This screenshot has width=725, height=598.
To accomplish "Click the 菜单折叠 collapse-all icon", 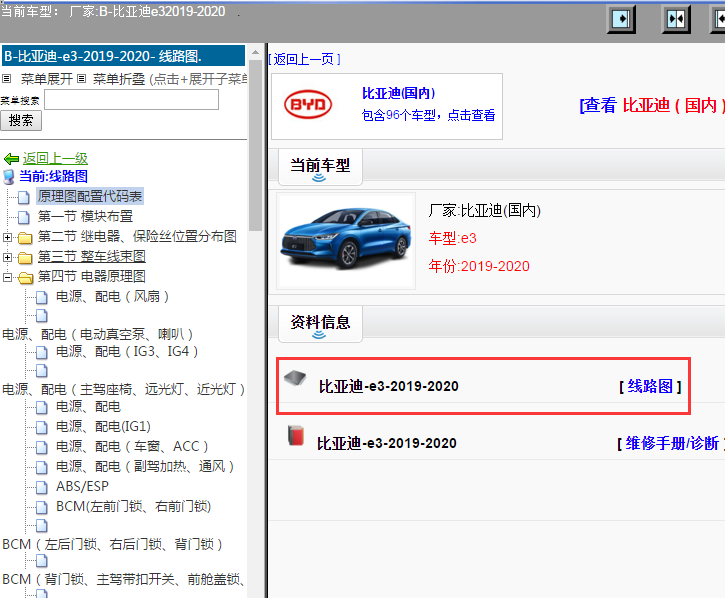I will click(x=81, y=79).
